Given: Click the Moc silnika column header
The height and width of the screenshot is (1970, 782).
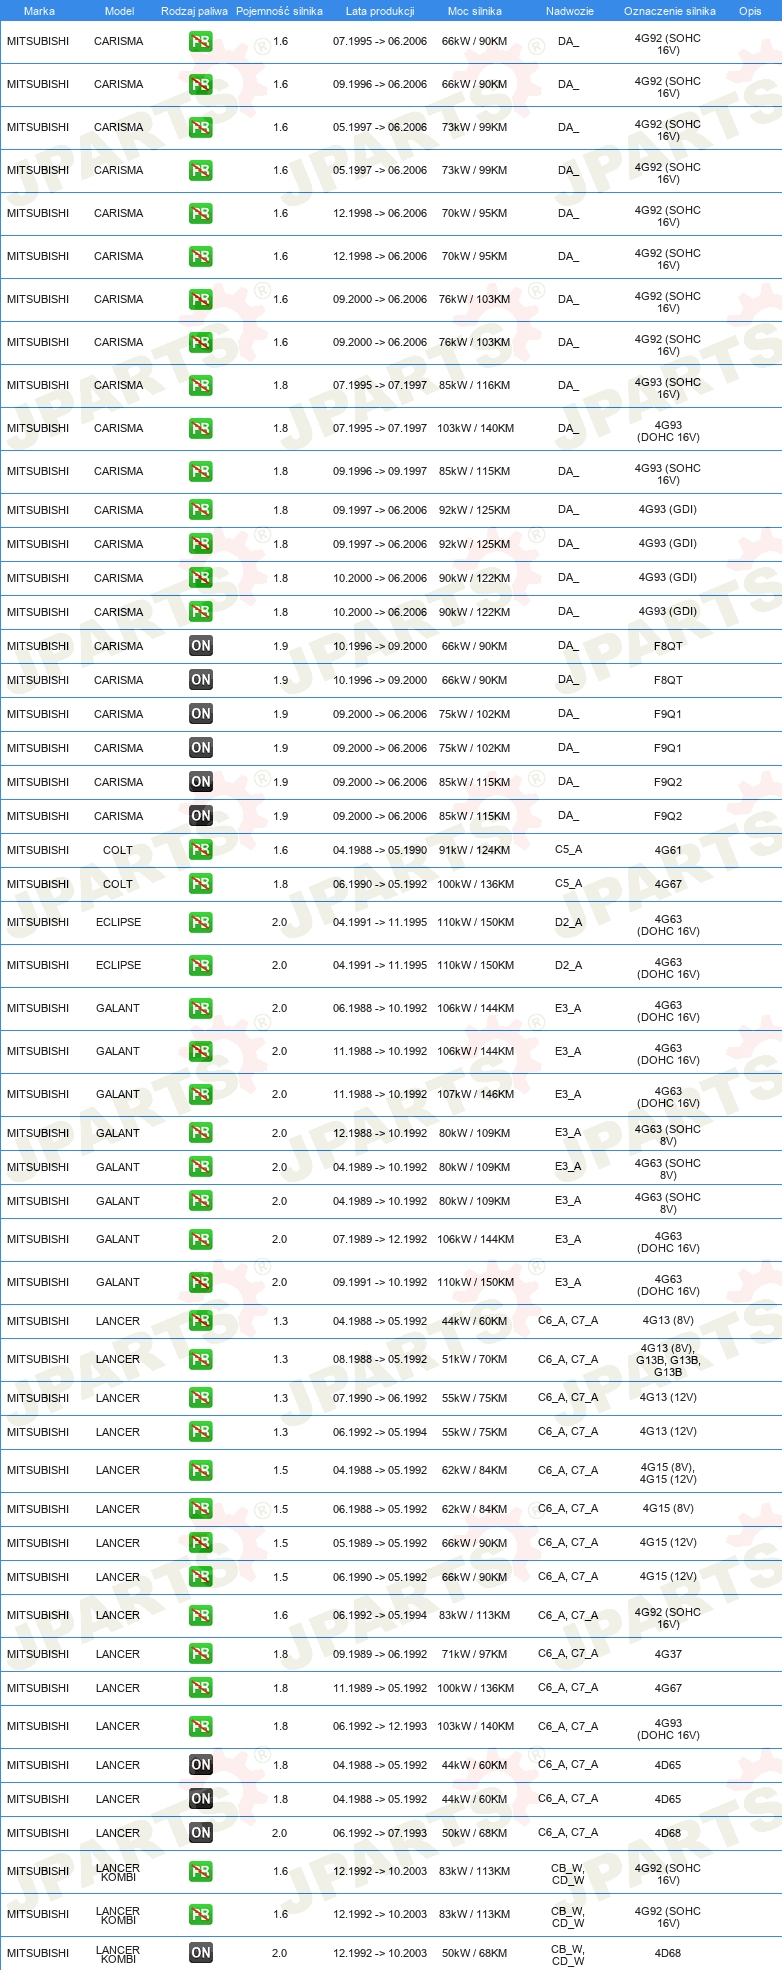Looking at the screenshot, I should 475,11.
